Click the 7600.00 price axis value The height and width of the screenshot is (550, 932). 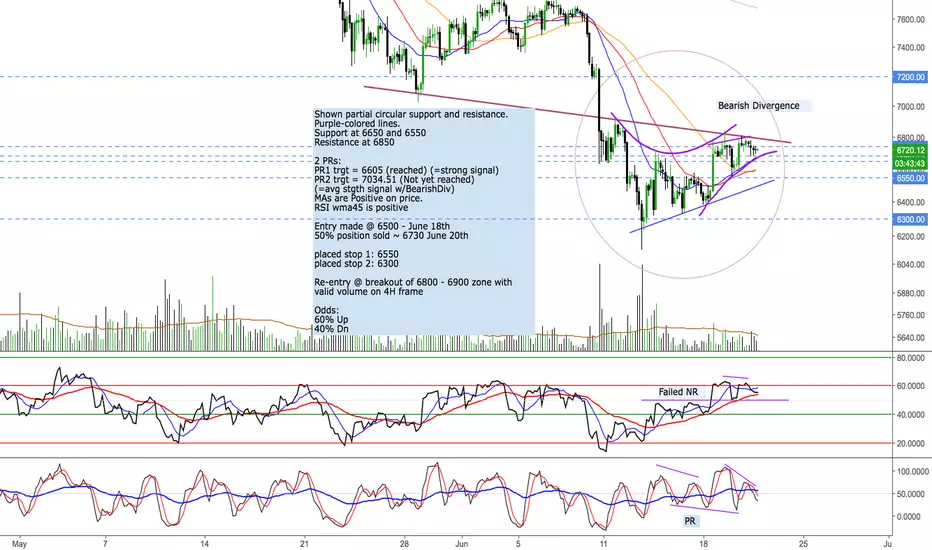[911, 20]
